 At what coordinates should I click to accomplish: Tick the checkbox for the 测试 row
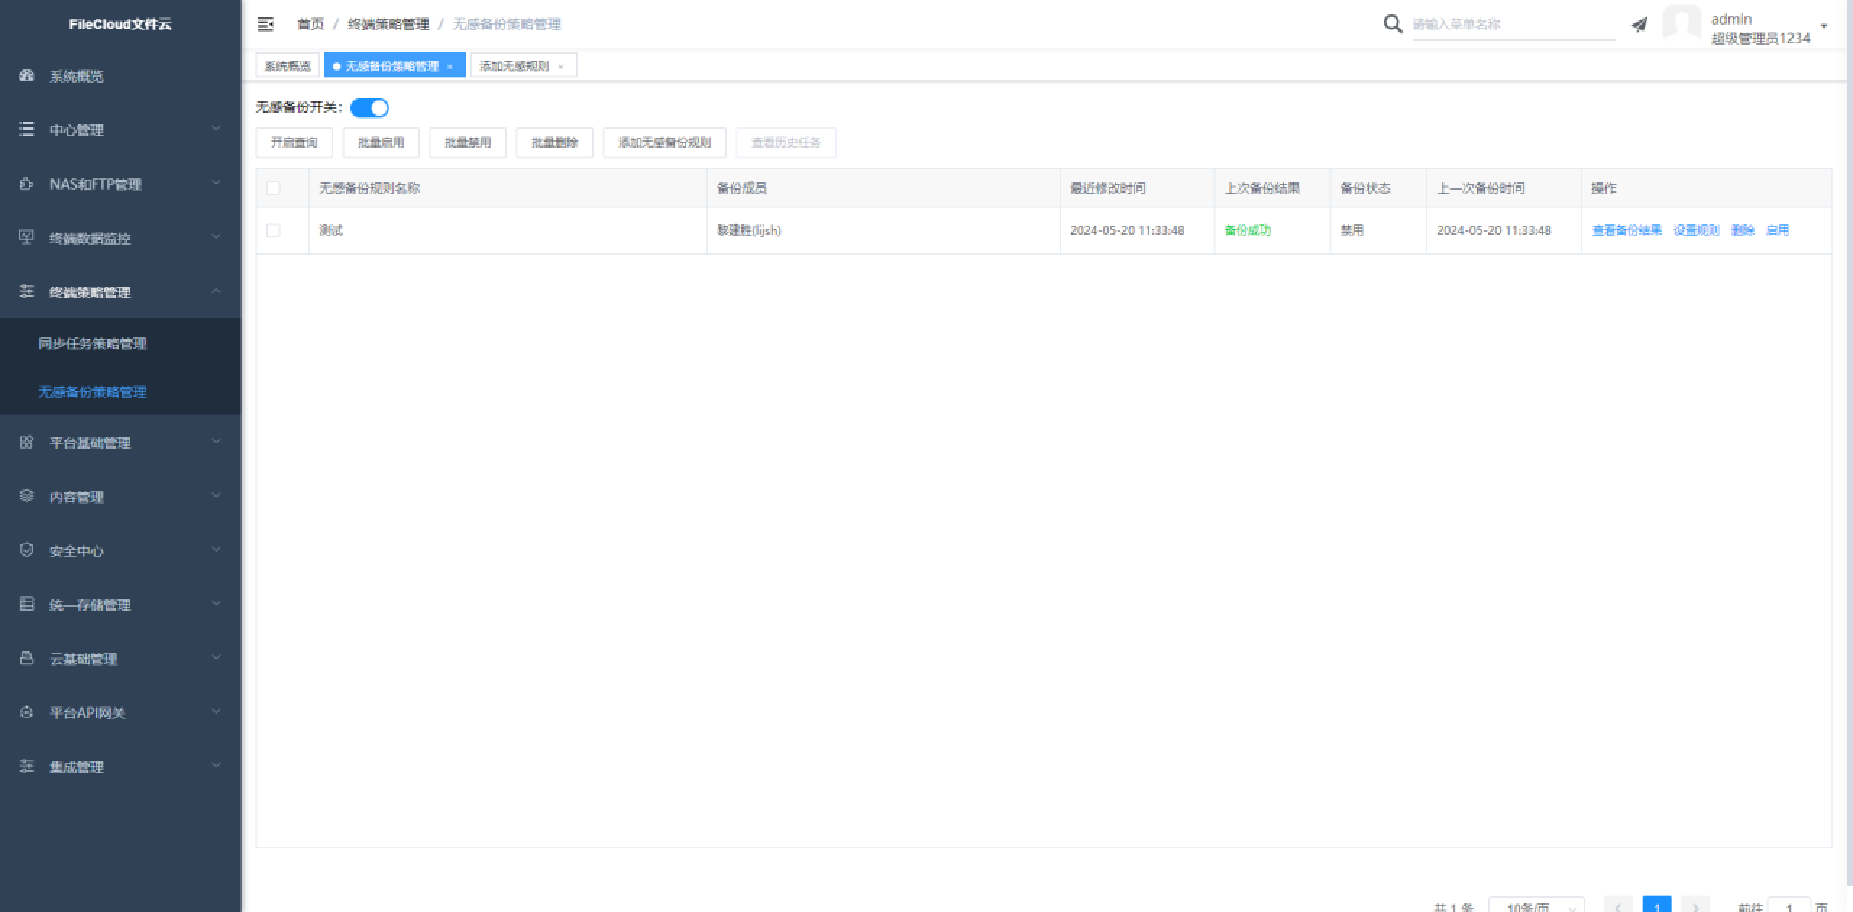(273, 230)
